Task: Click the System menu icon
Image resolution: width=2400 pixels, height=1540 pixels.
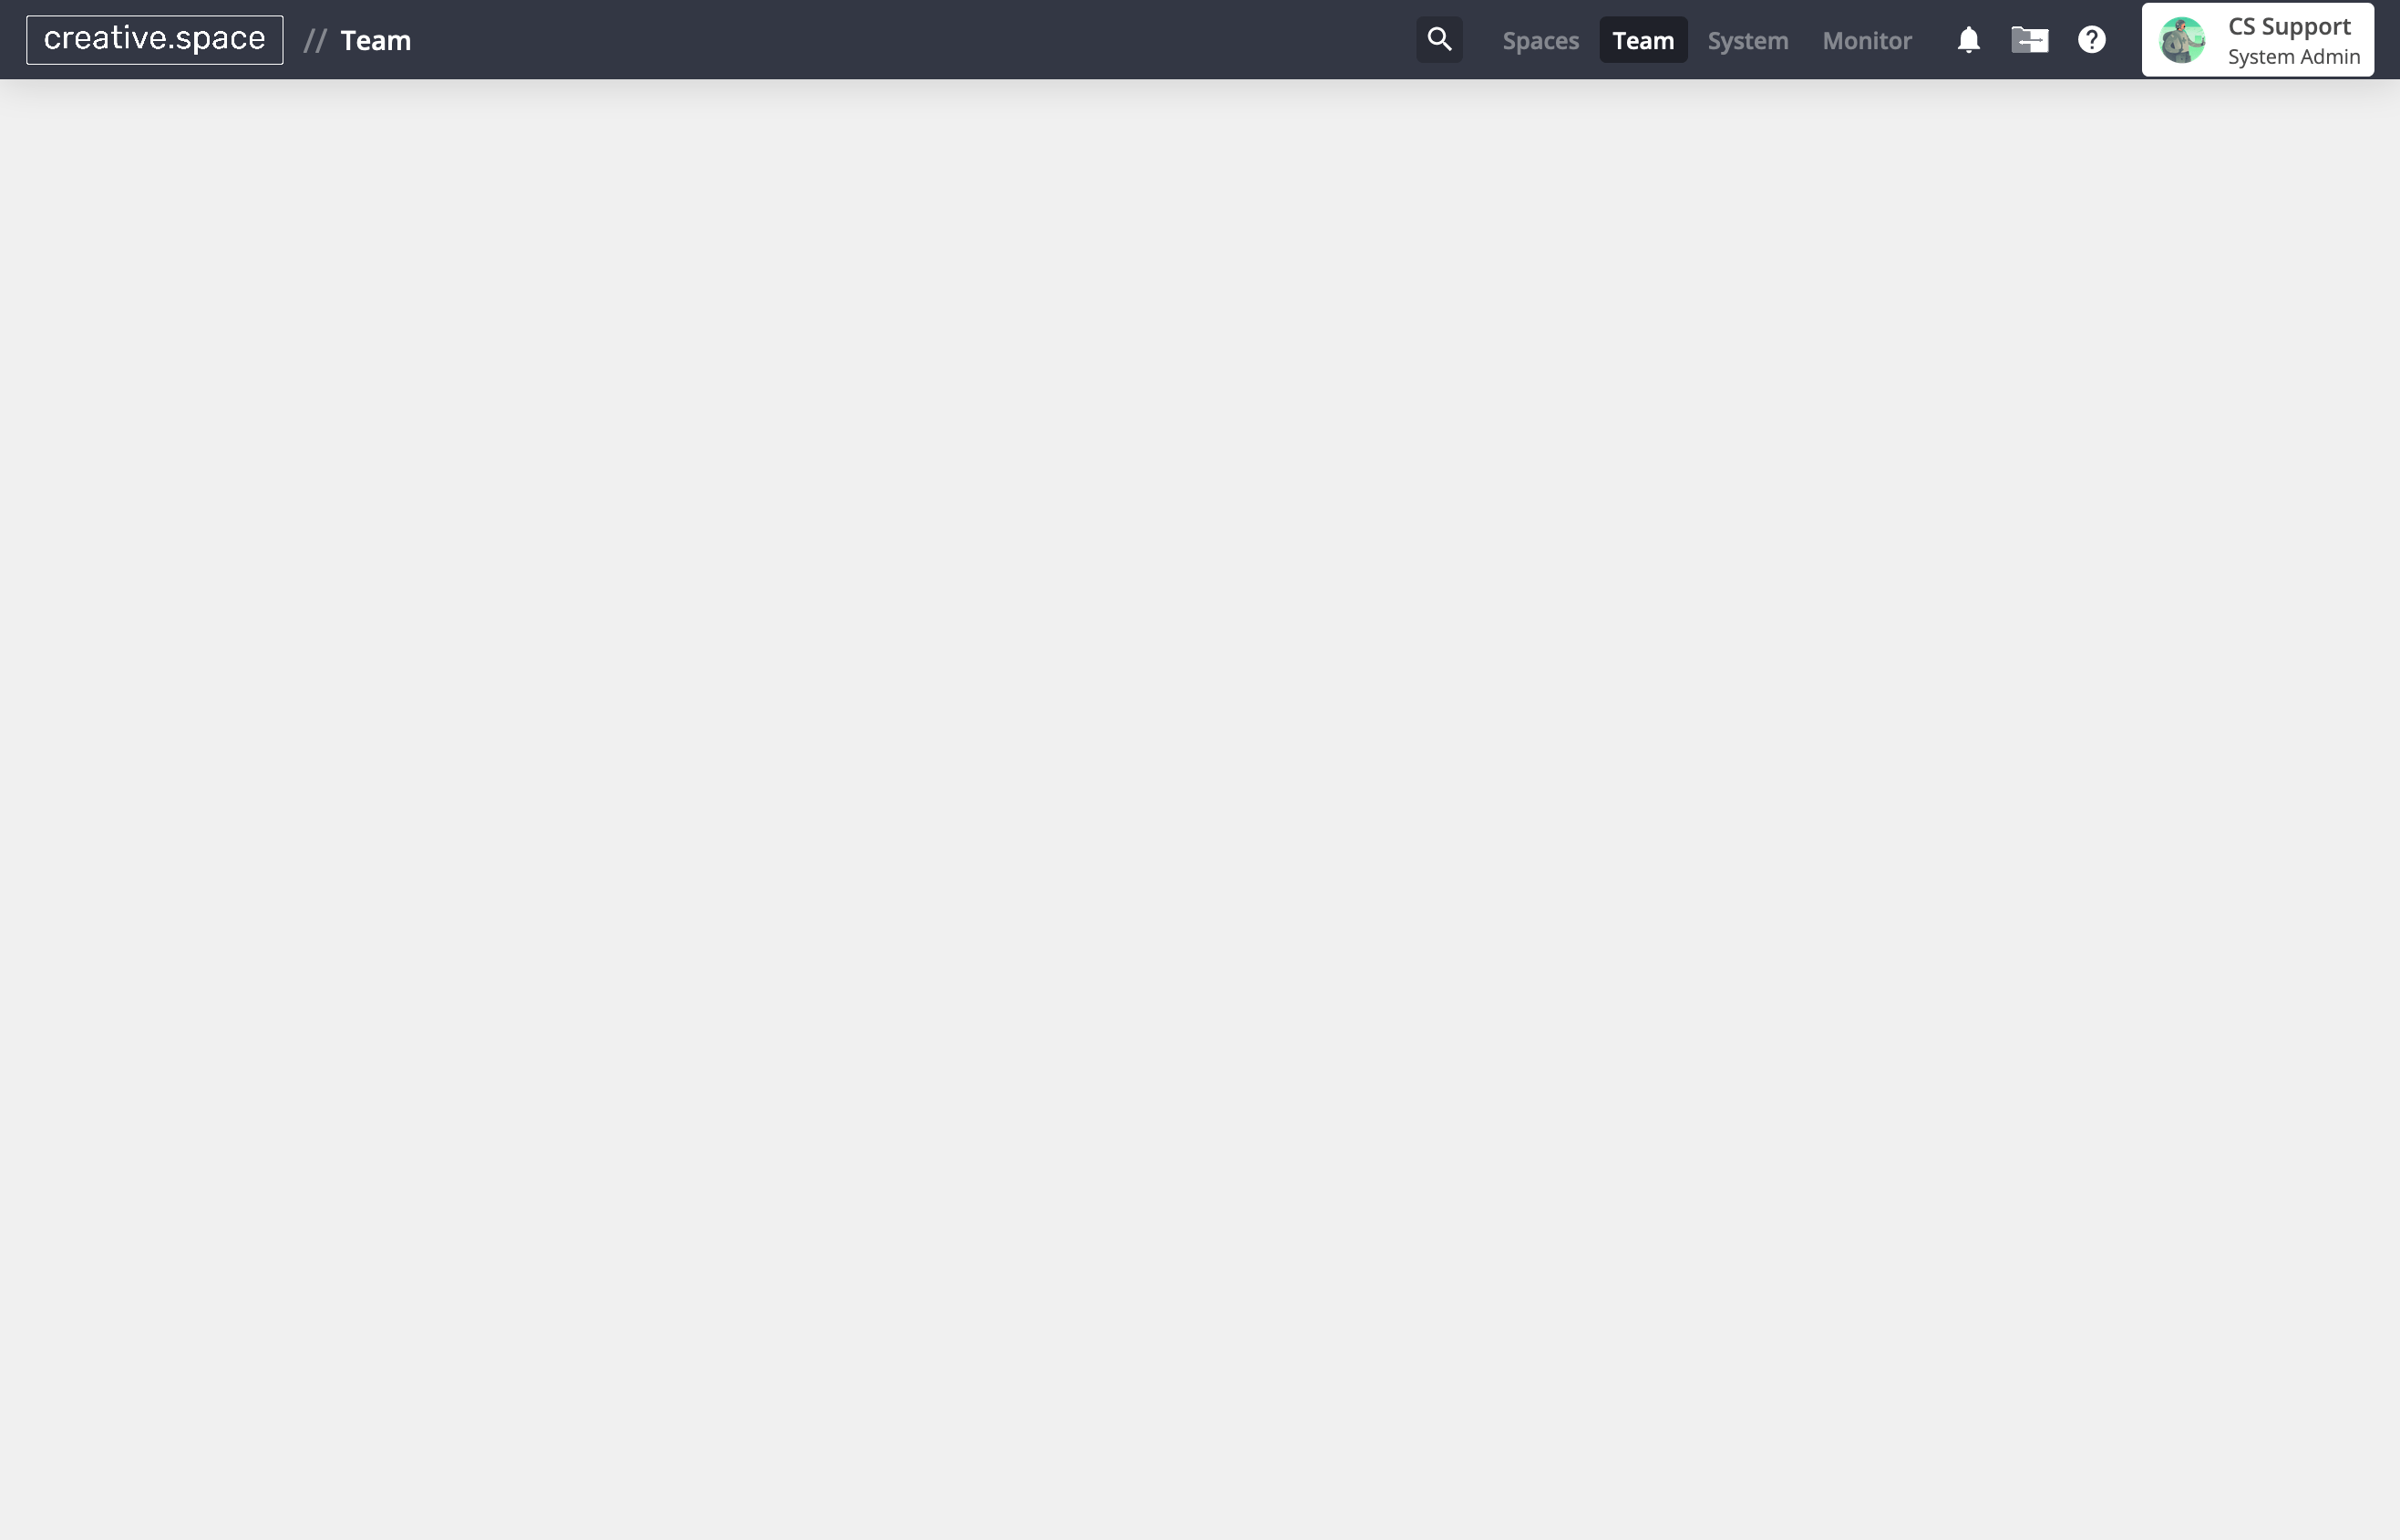Action: pyautogui.click(x=1747, y=38)
